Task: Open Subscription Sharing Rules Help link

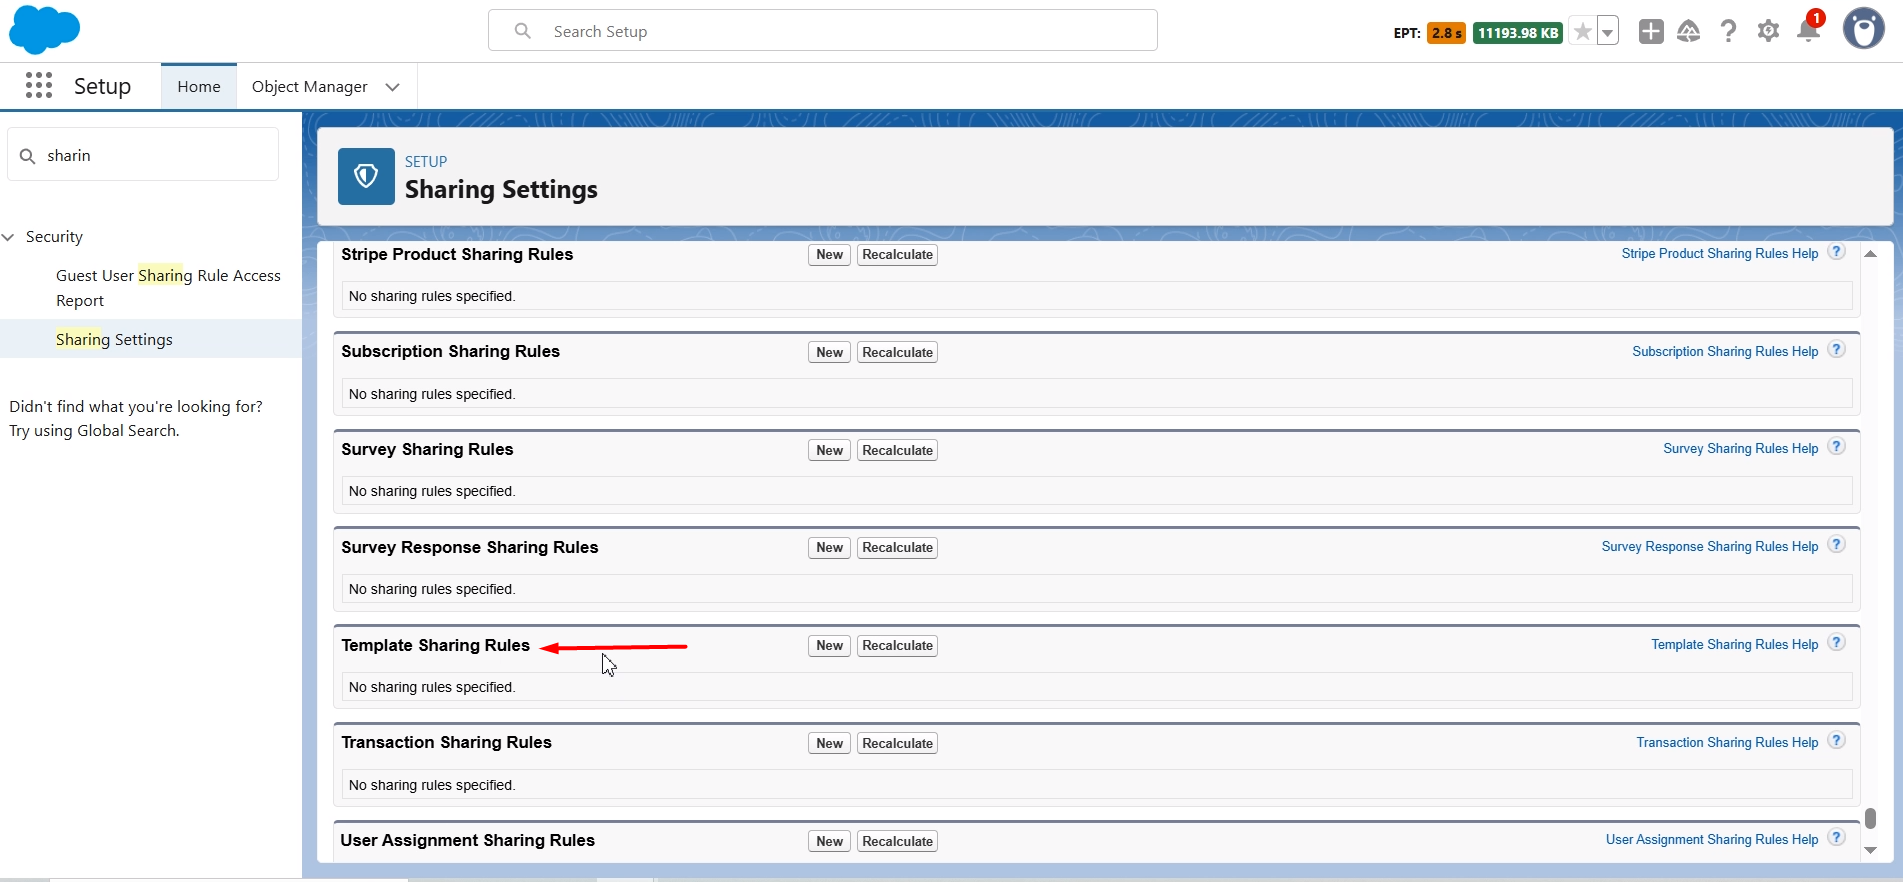Action: point(1725,352)
